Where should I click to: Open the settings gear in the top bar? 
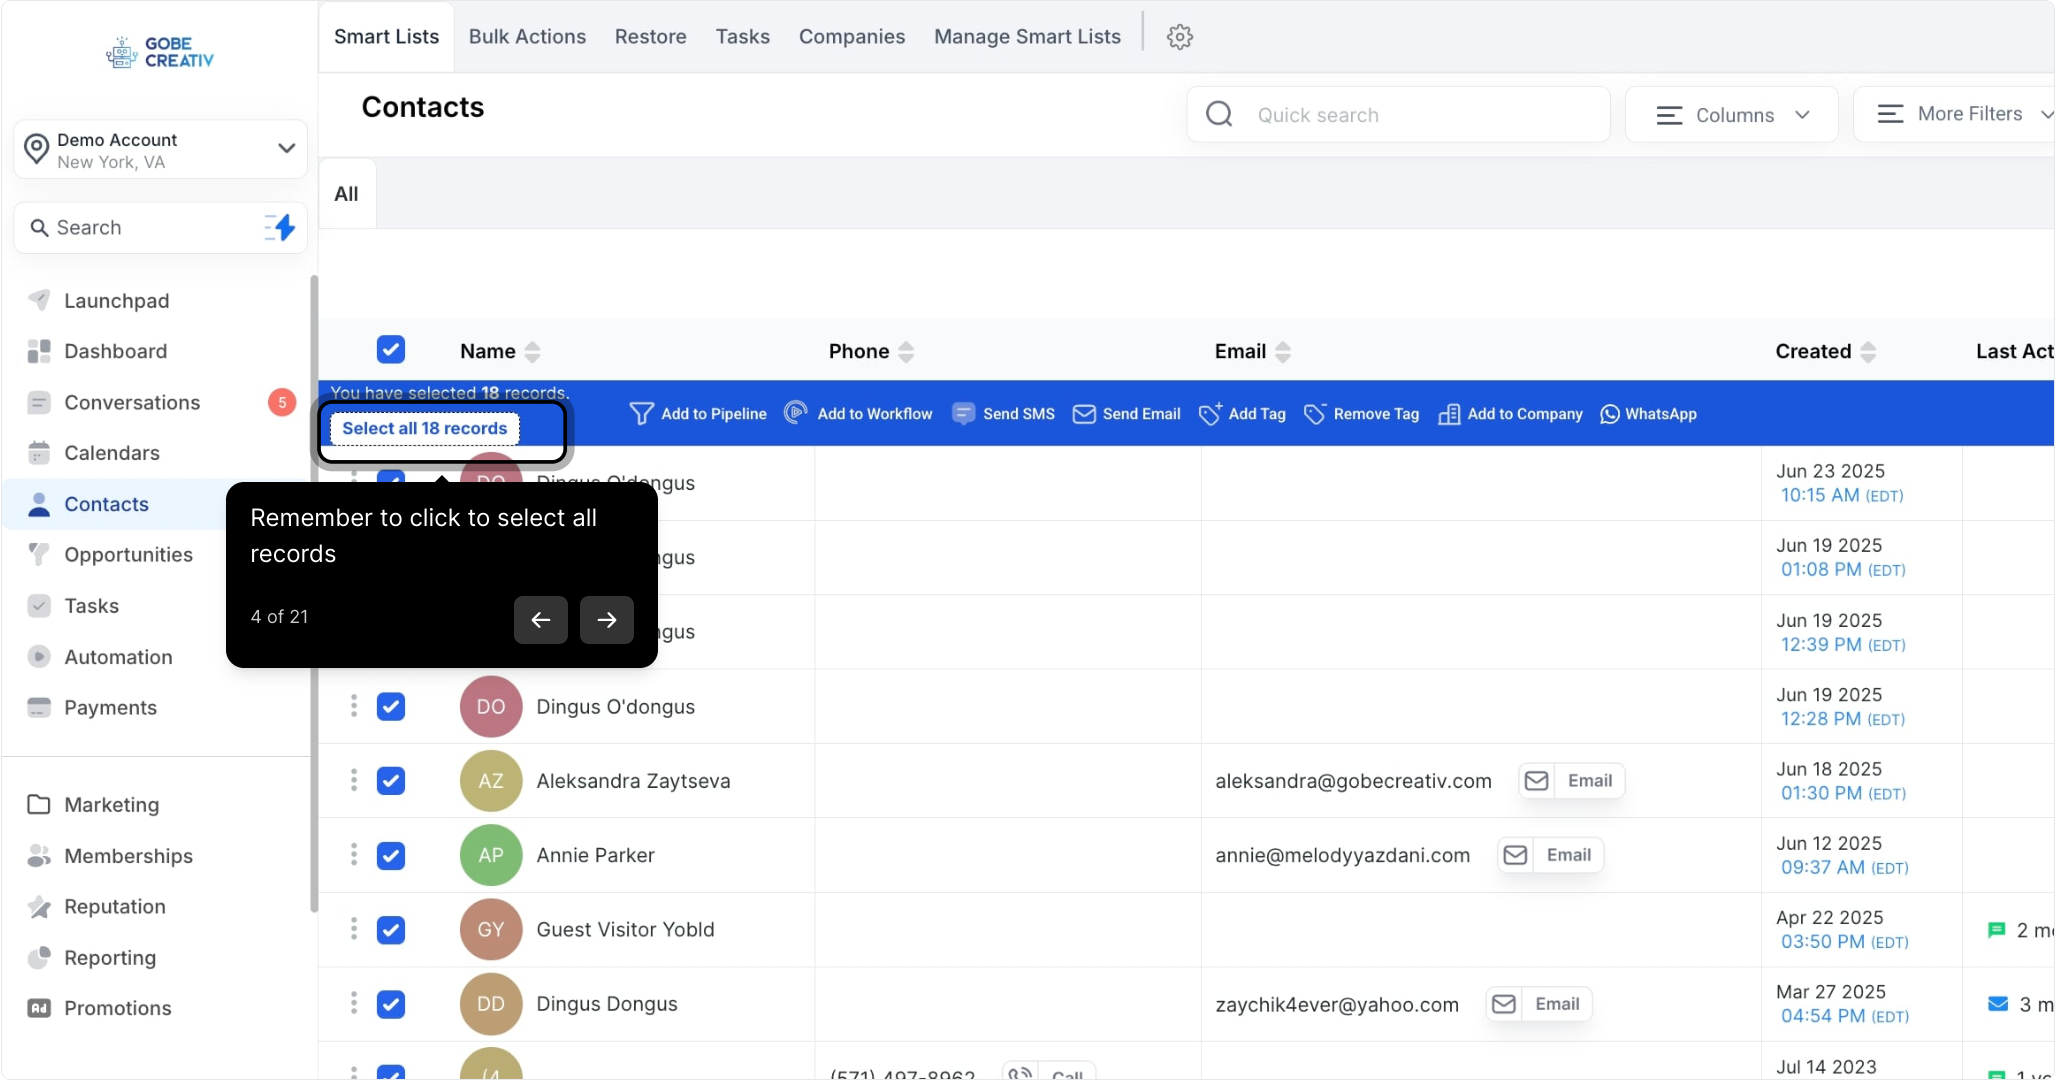click(1179, 37)
